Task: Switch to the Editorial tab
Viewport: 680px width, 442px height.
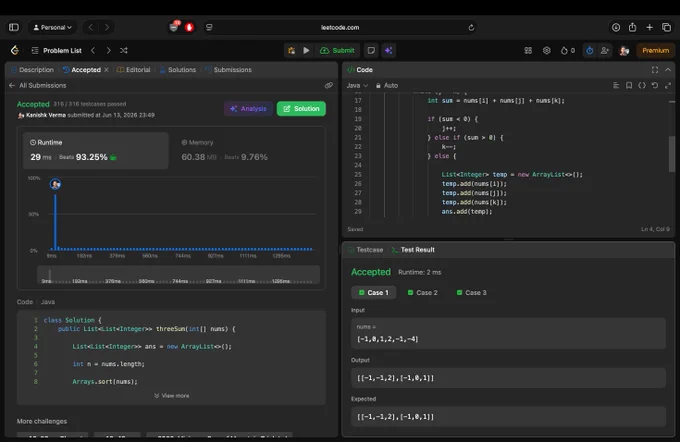Action: [134, 70]
